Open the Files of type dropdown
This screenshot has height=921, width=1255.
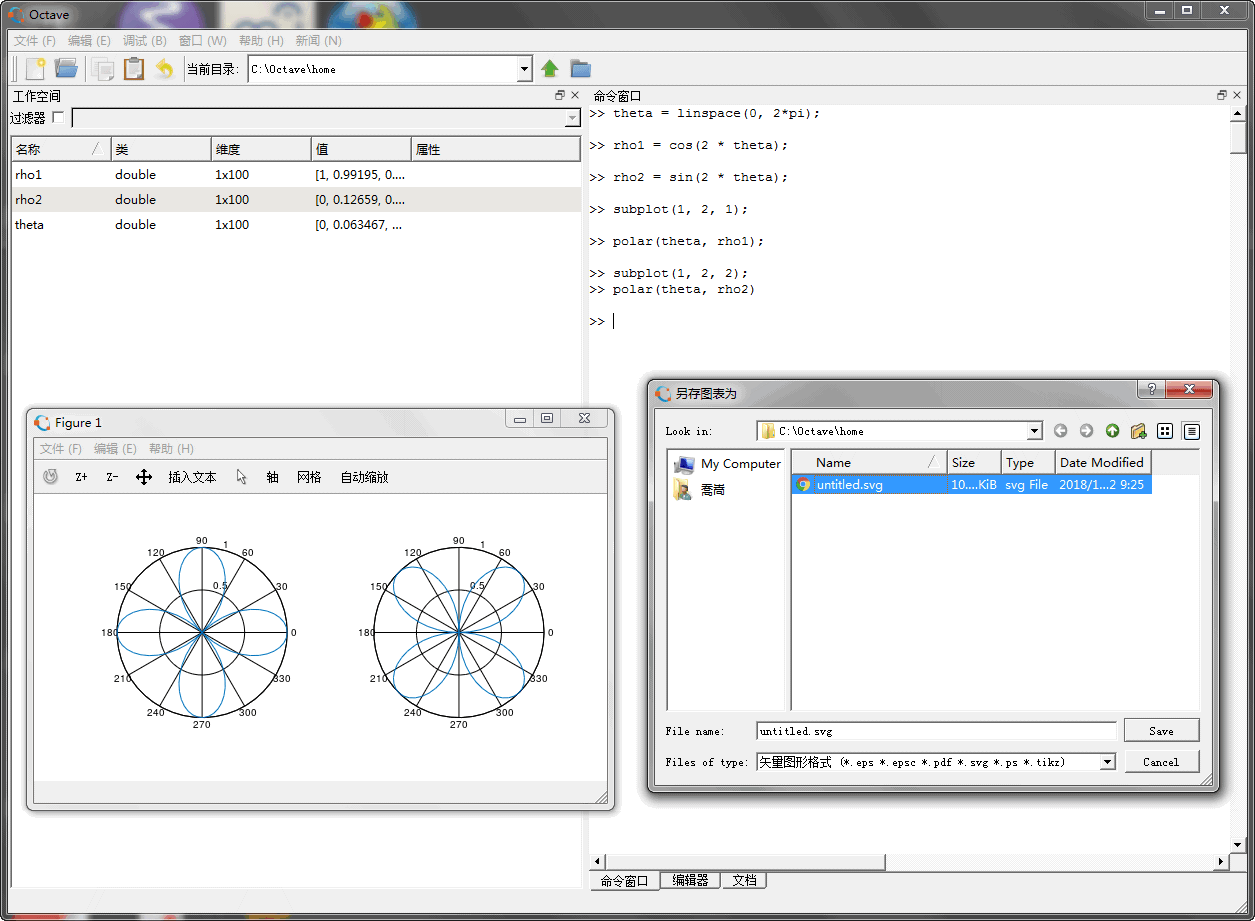click(1107, 762)
